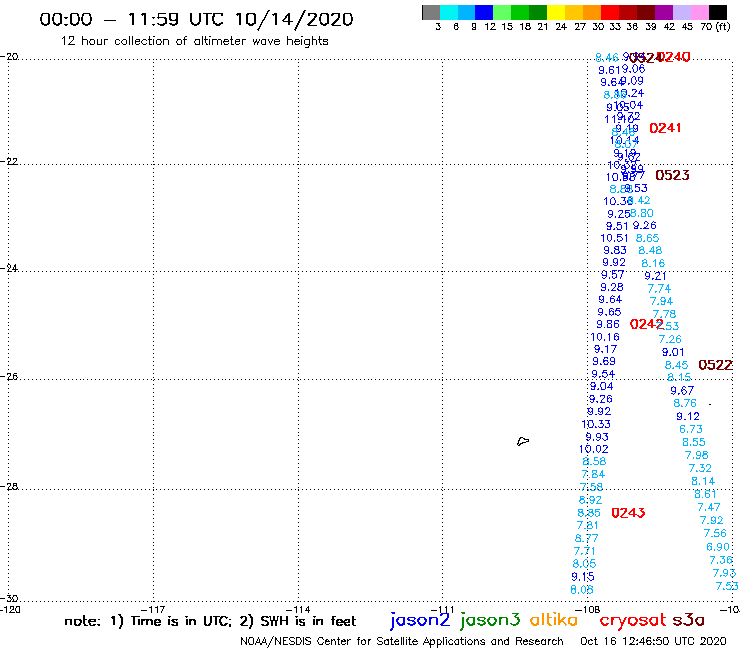Click the wave height value '8.85'
Screen dimensions: 740x650
[x=589, y=513]
